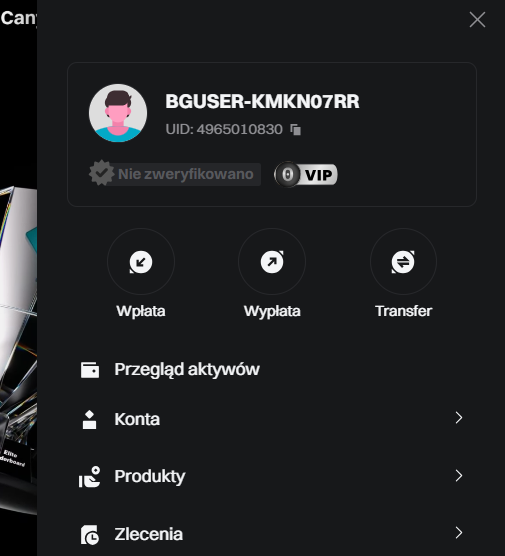Expand Konta with its chevron arrow

point(459,418)
